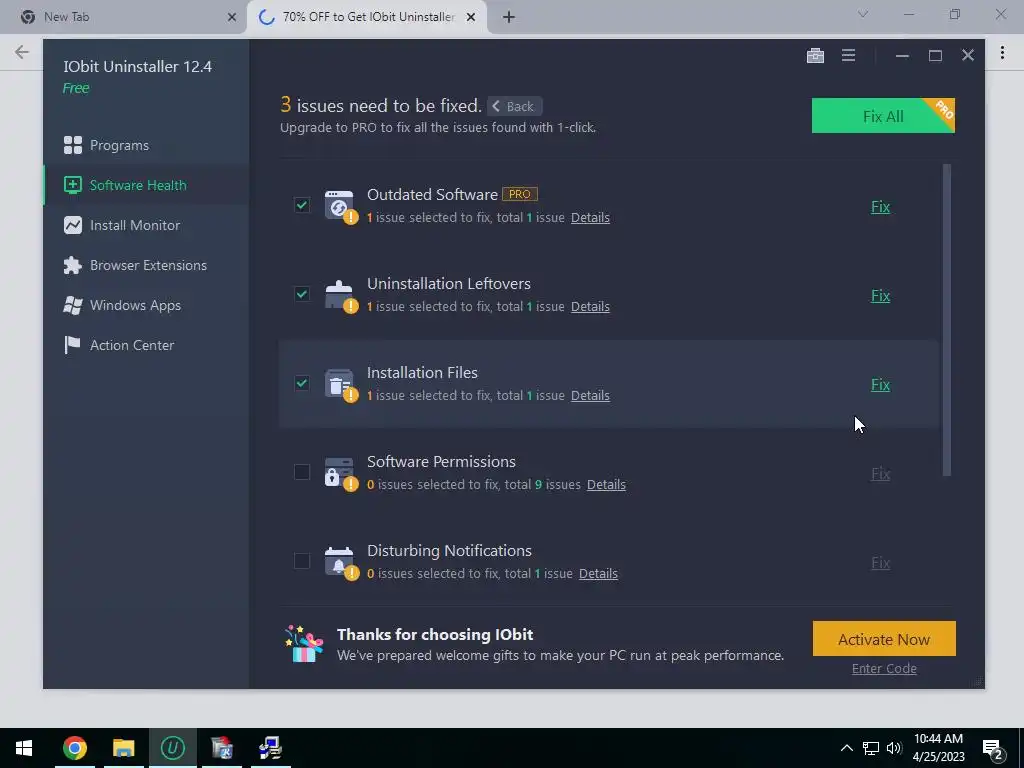This screenshot has height=768, width=1024.
Task: Uncheck the Installation Files checkbox
Action: [302, 383]
